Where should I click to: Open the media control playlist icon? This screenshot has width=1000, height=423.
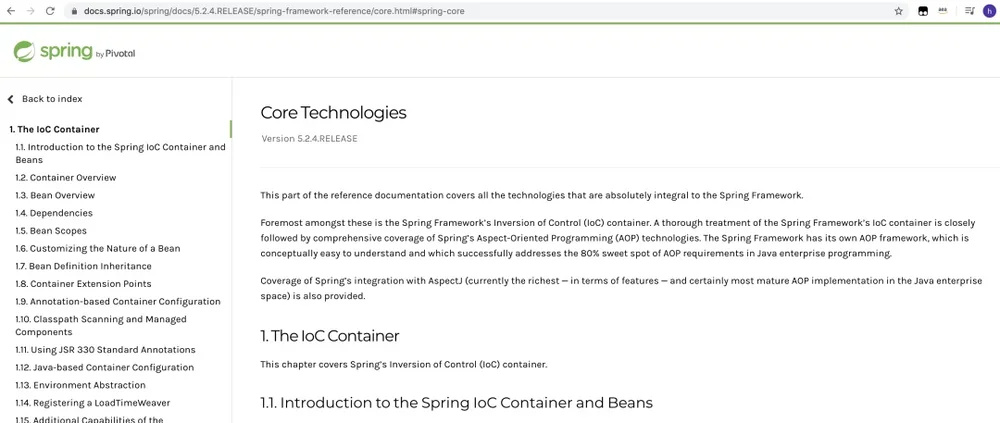tap(969, 11)
